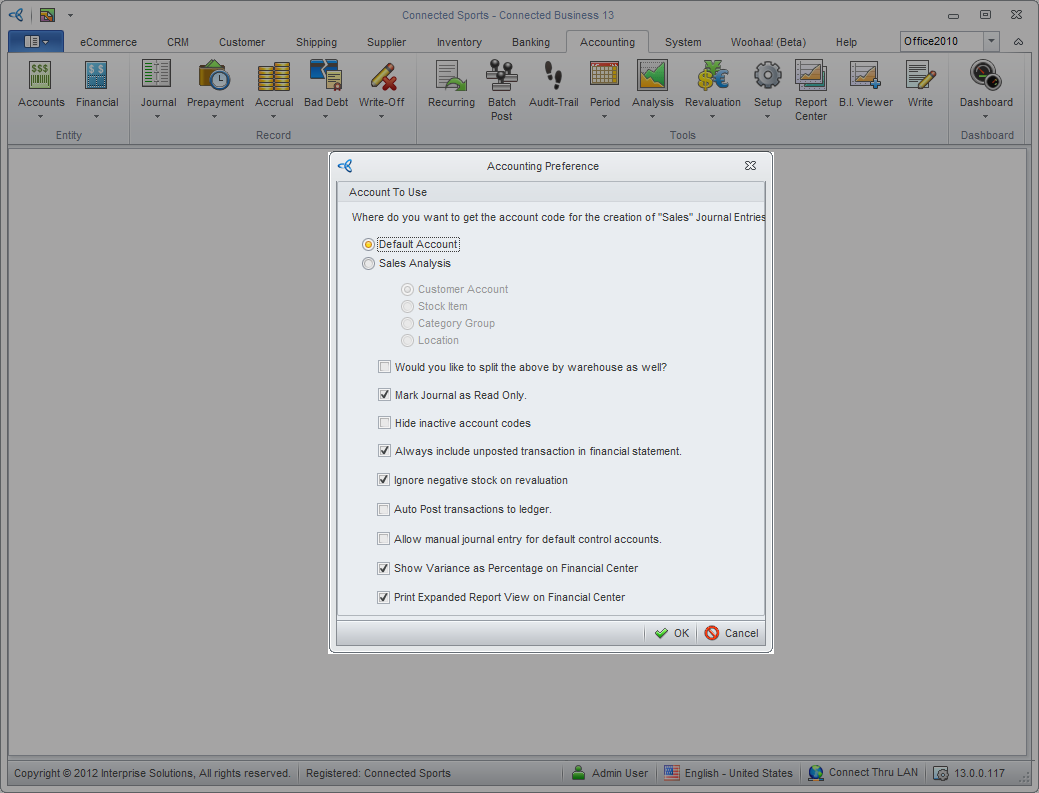
Task: Click Cancel in Accounting Preference dialog
Action: [731, 633]
